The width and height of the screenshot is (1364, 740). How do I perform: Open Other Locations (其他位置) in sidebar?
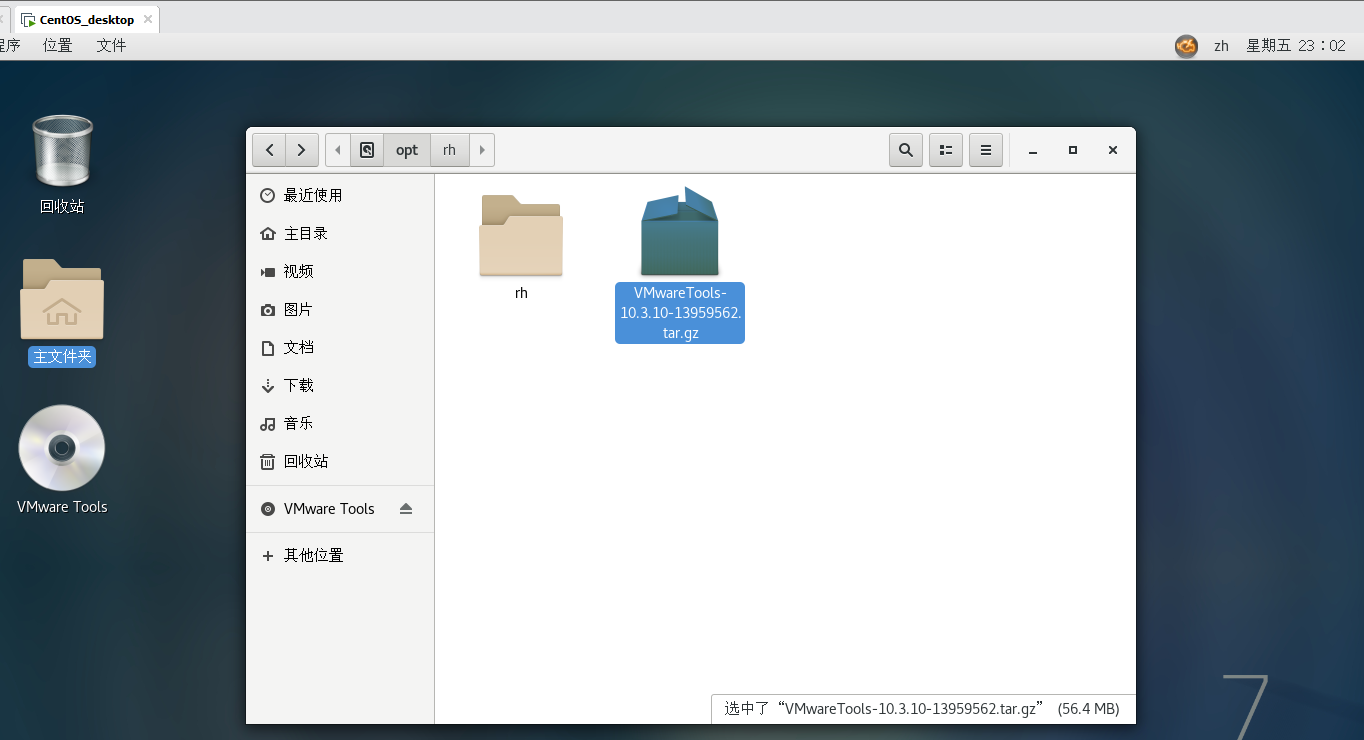click(340, 555)
